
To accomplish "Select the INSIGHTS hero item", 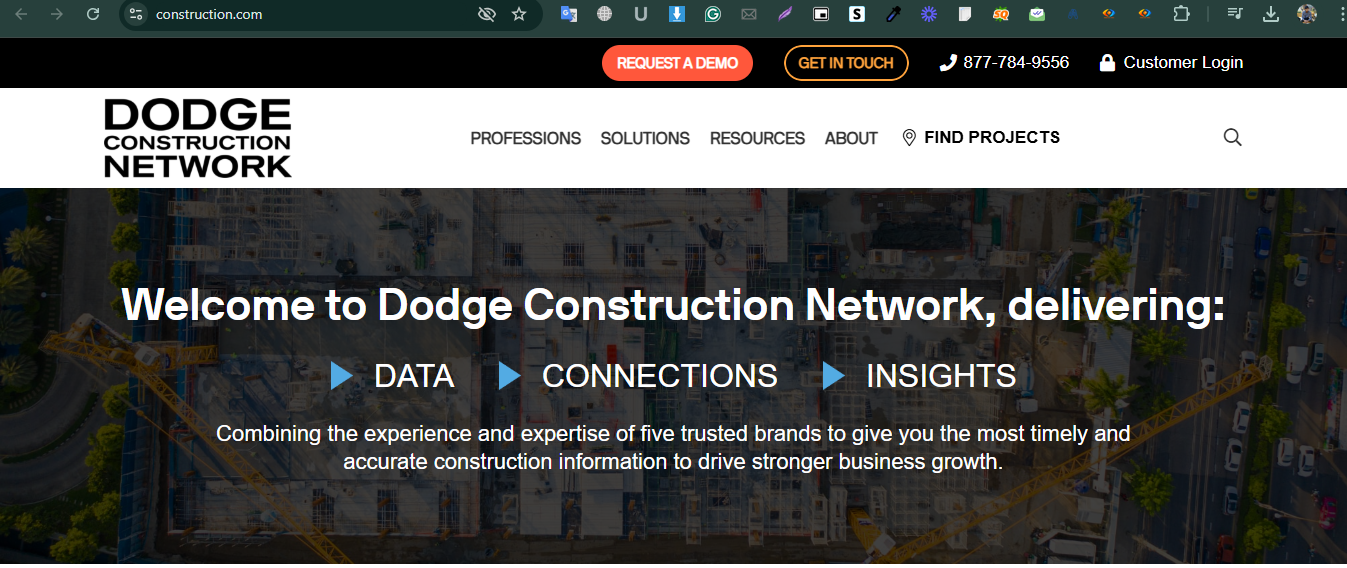I will tap(920, 376).
